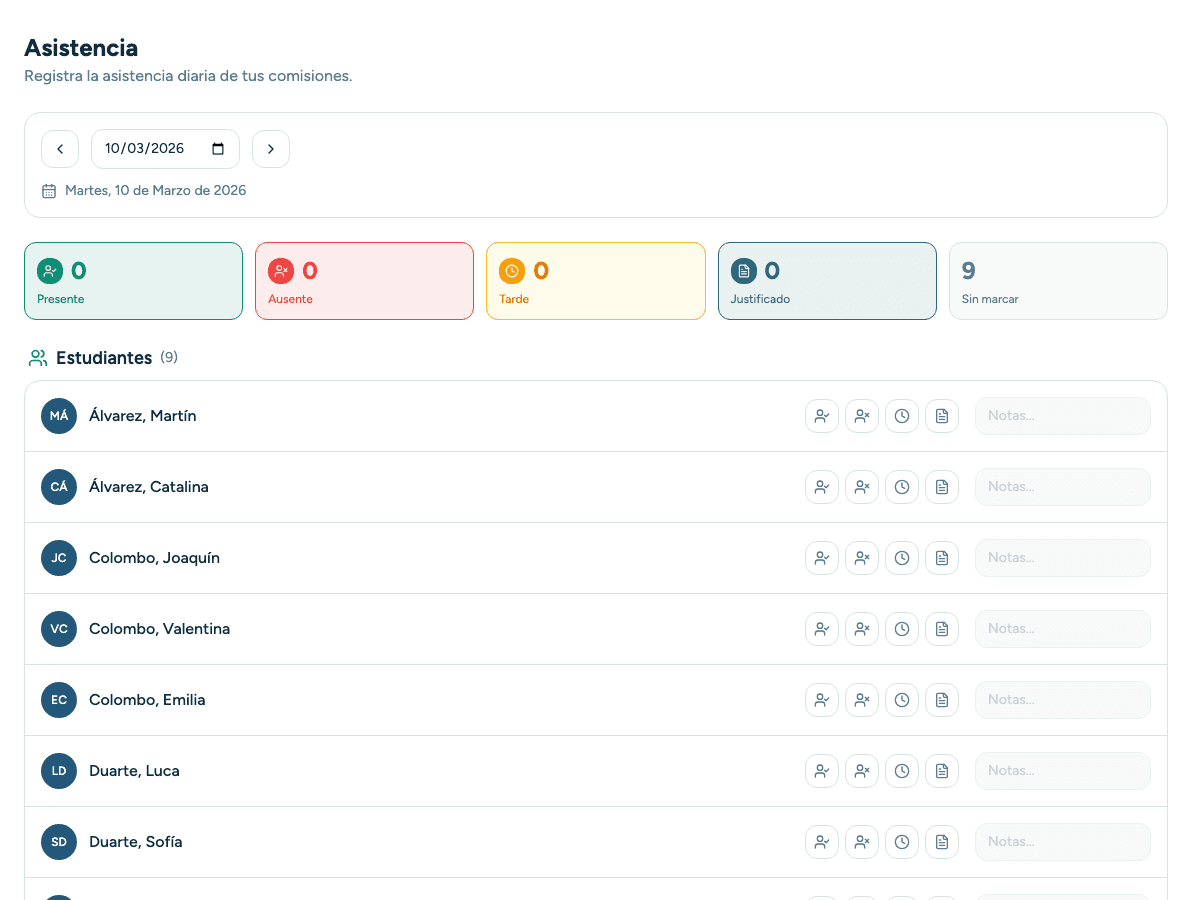
Task: Select the Sin marcar summary card
Action: point(1058,281)
